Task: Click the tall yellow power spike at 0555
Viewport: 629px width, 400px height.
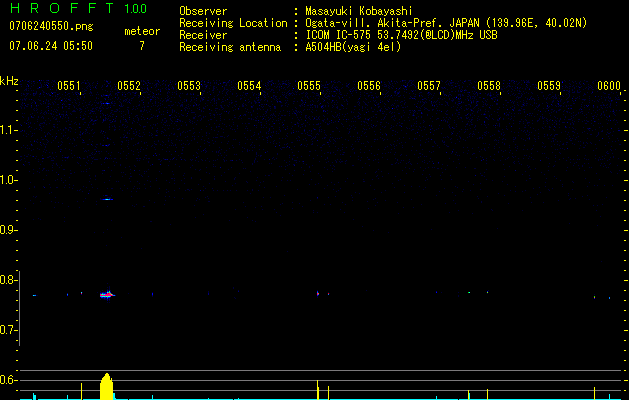Action: (x=318, y=390)
